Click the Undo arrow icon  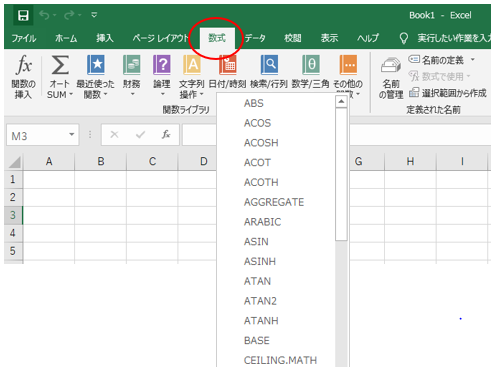[x=44, y=15]
